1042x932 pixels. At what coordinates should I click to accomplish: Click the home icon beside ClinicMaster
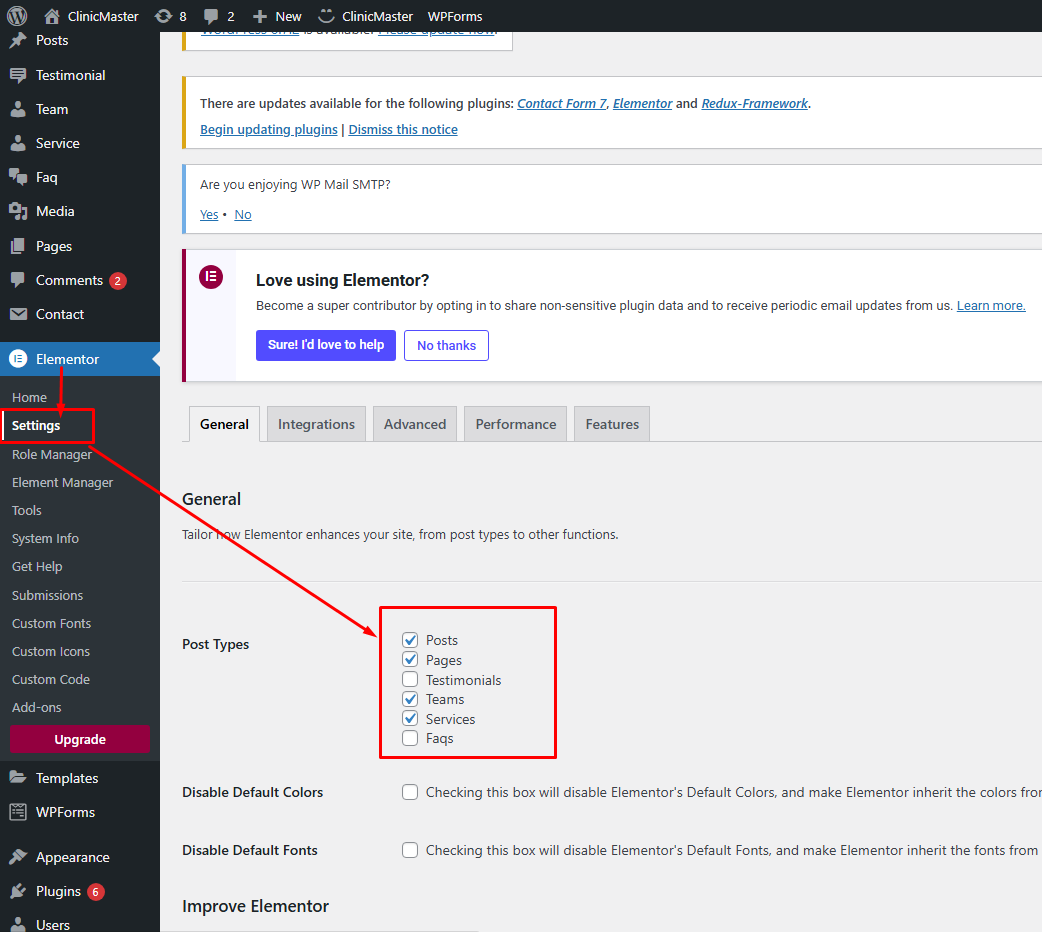52,16
